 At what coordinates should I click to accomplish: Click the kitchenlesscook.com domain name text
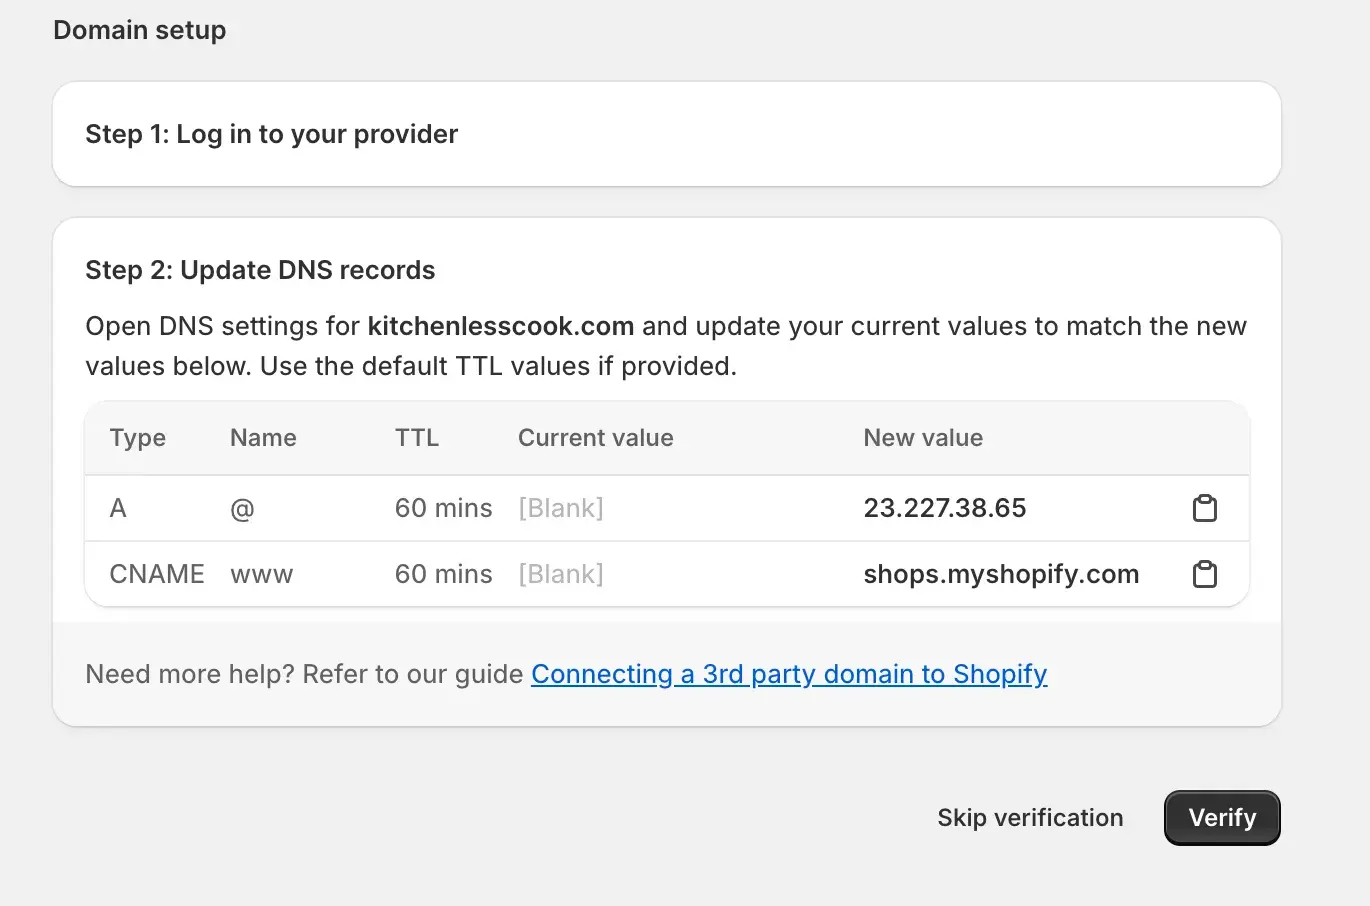pos(500,327)
